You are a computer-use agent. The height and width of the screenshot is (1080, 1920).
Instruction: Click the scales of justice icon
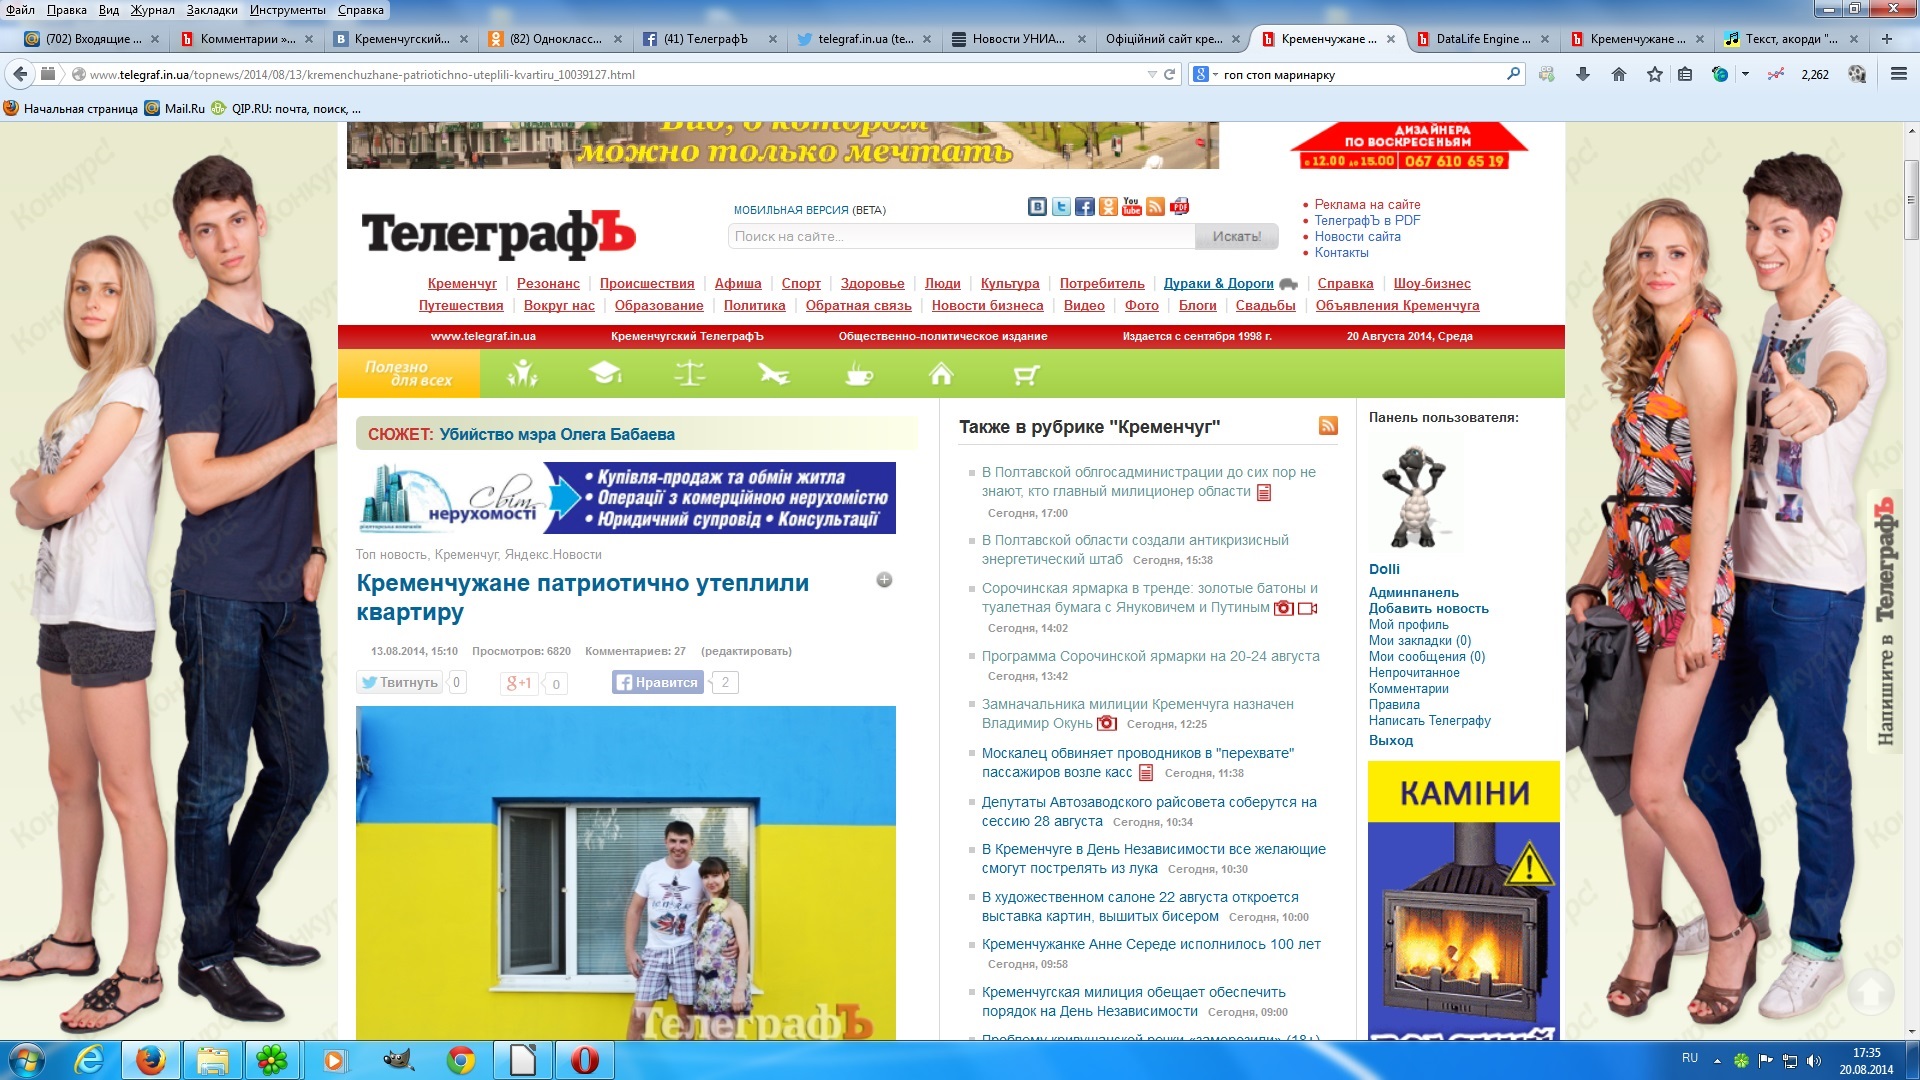point(690,374)
